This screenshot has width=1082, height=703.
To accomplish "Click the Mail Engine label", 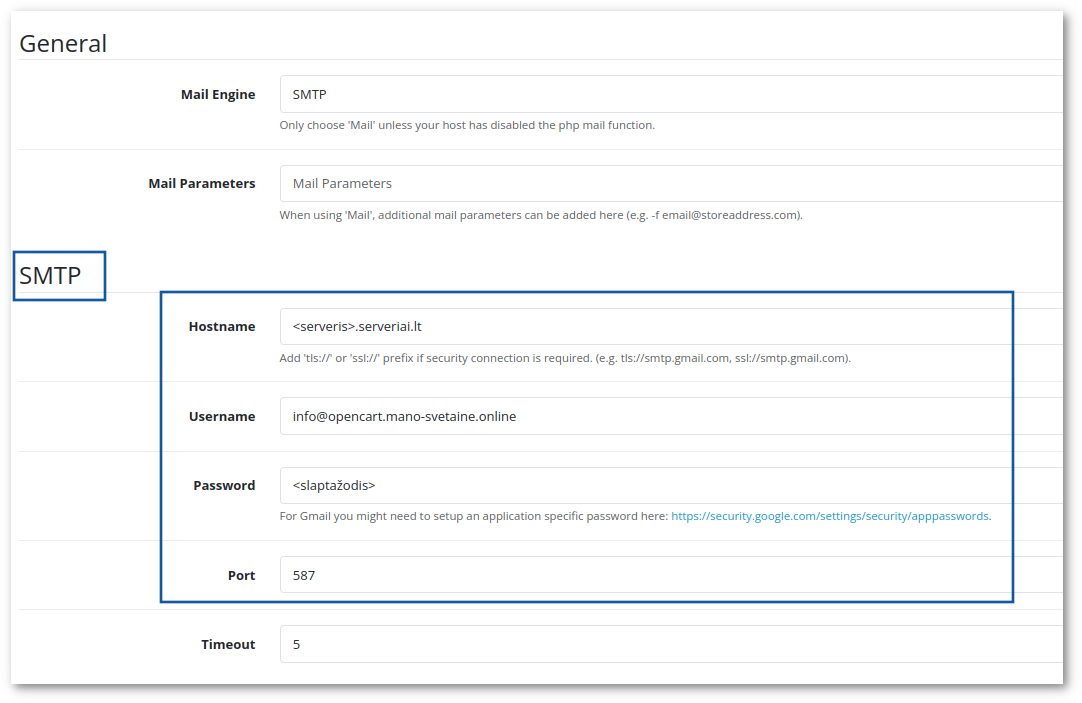I will (218, 95).
